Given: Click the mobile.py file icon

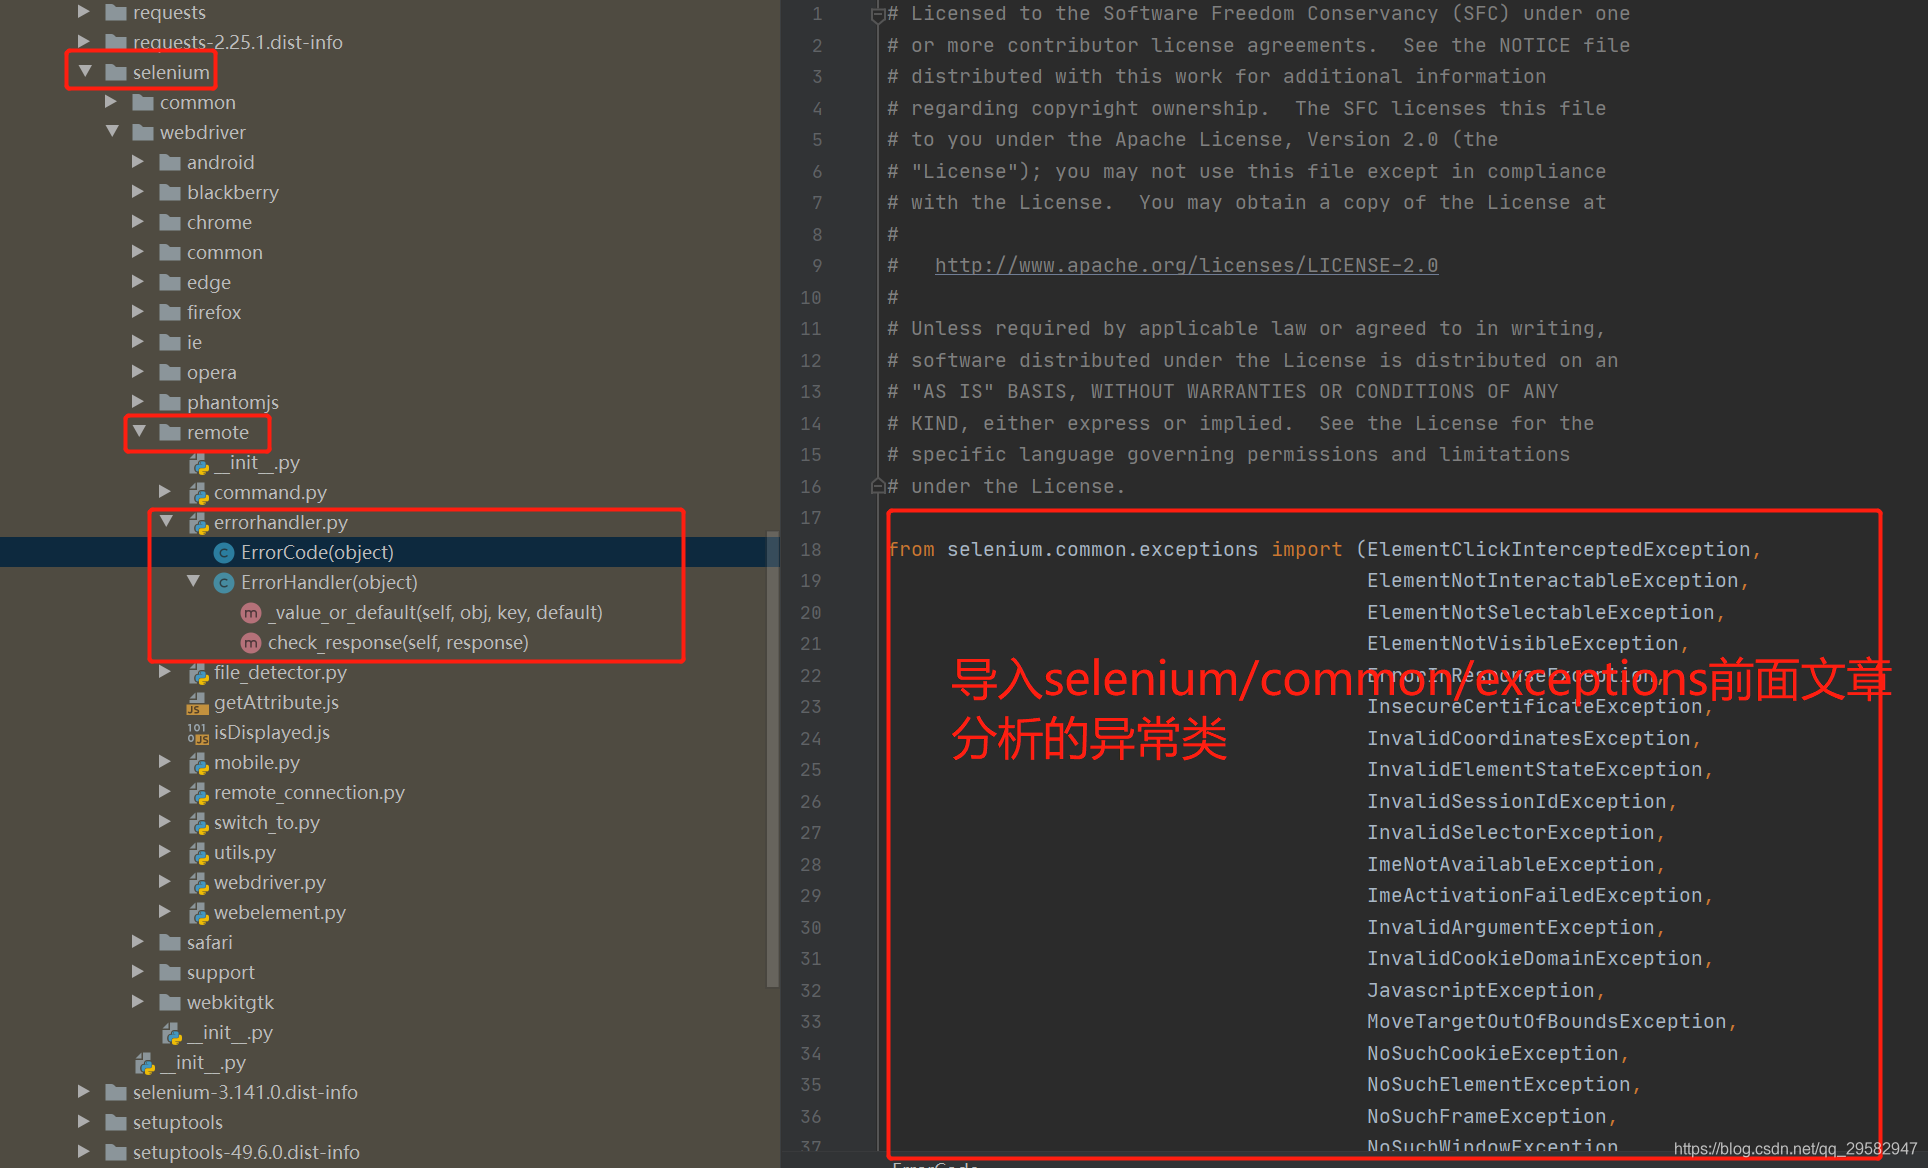Looking at the screenshot, I should point(198,763).
